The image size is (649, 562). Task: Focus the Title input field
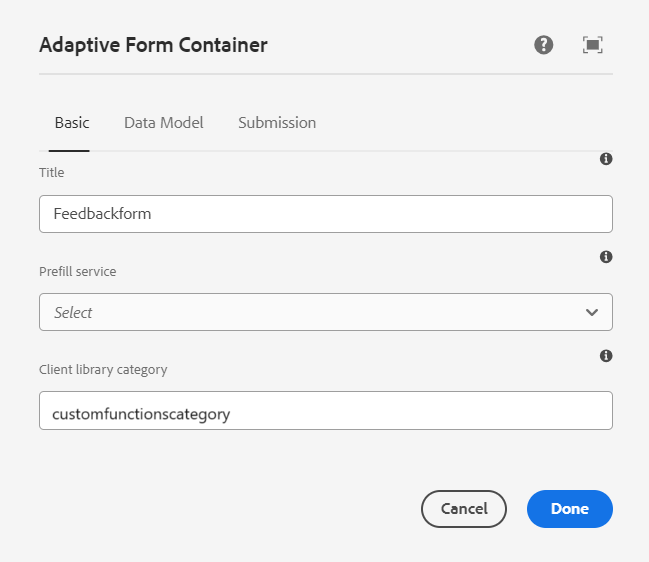[325, 214]
